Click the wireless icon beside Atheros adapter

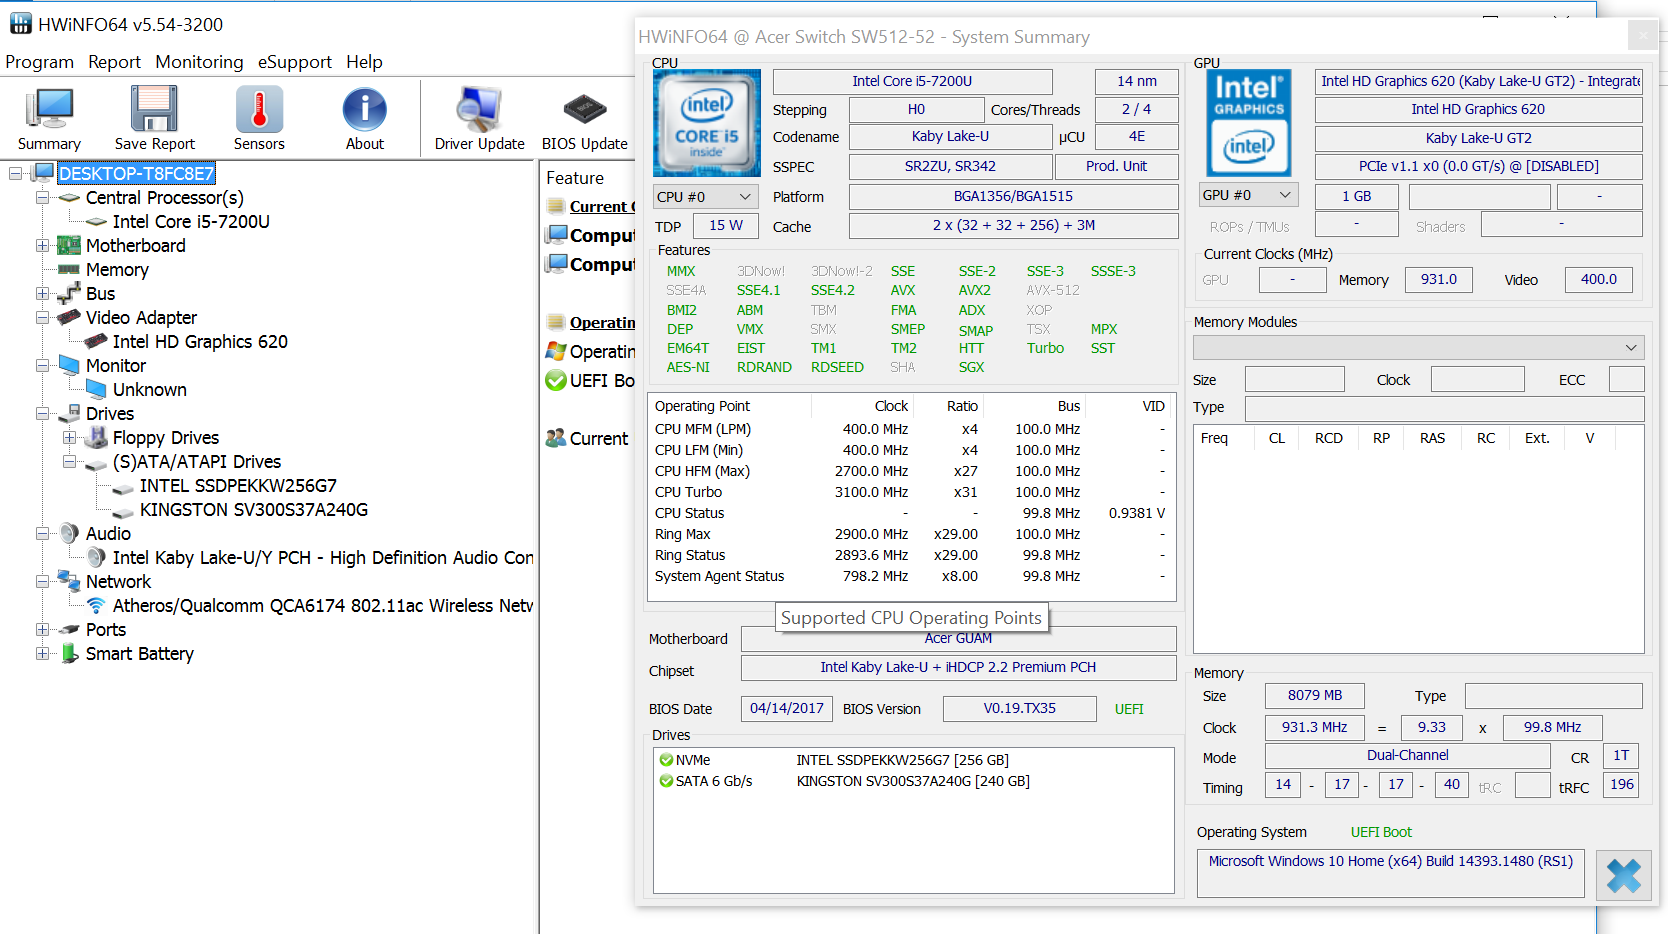coord(96,605)
